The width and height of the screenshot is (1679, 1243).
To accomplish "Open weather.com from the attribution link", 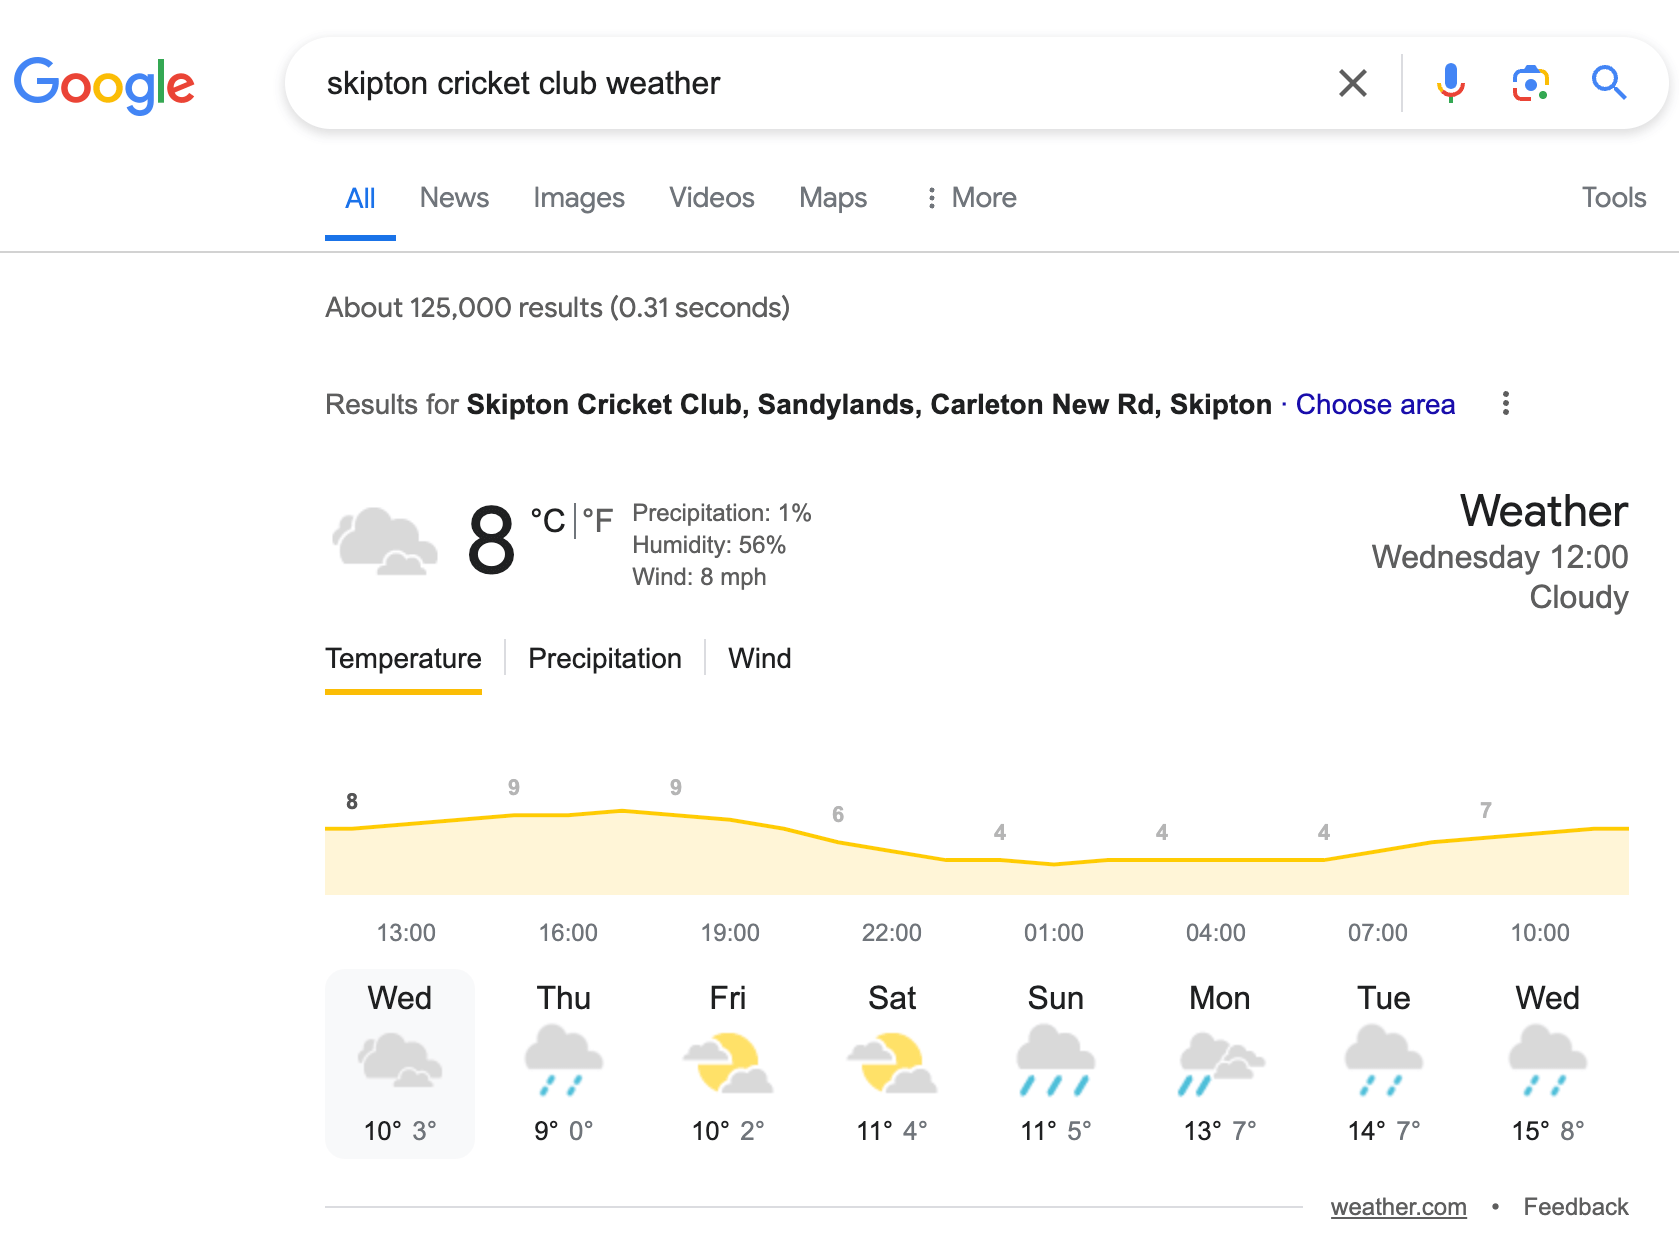I will [1398, 1207].
